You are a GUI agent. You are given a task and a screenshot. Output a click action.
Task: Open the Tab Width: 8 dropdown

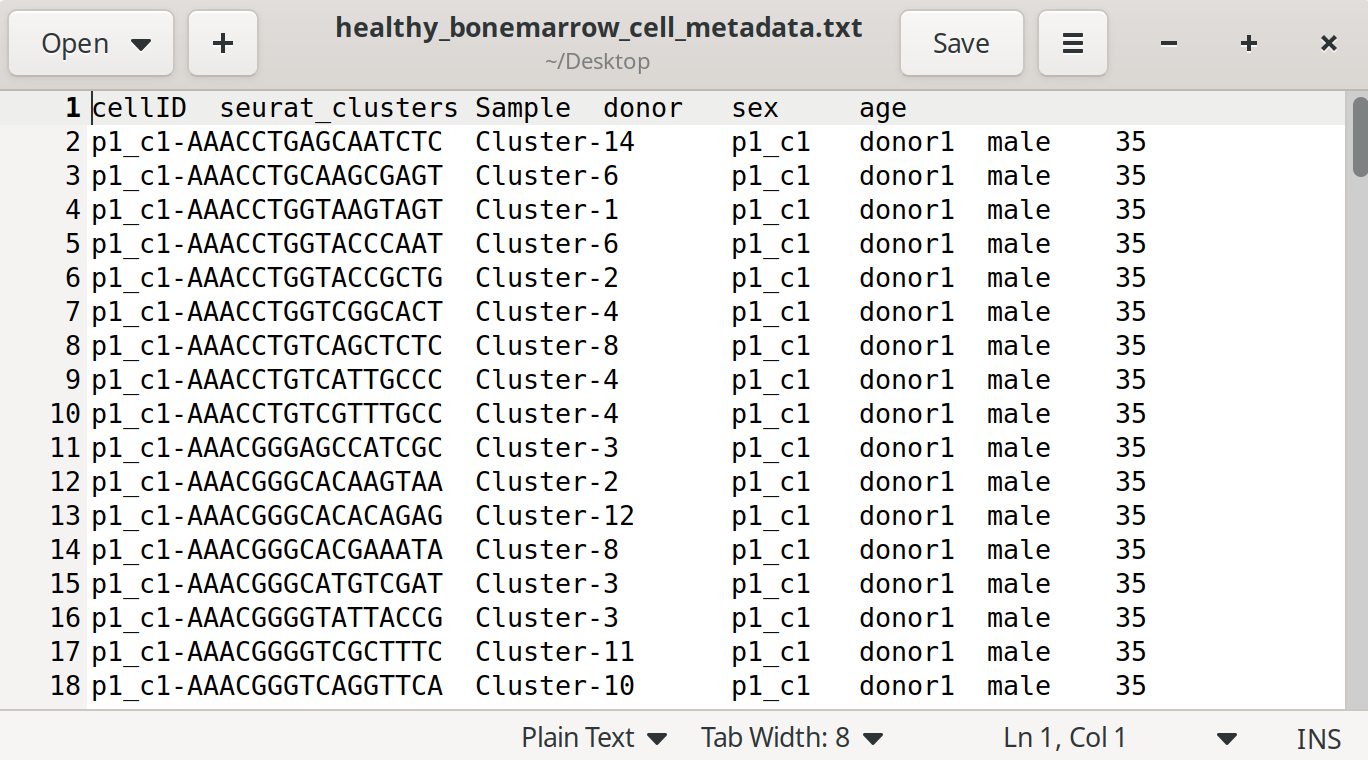(x=791, y=738)
